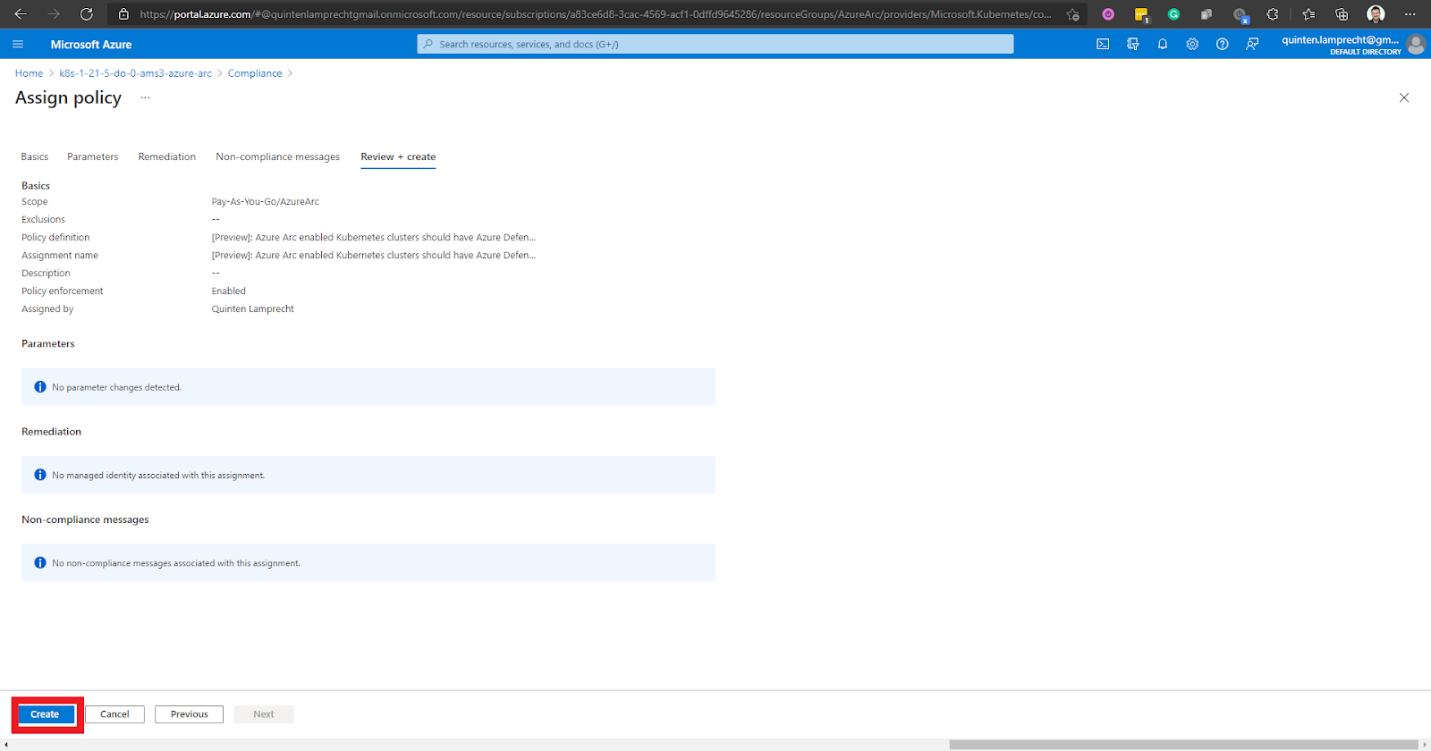Screen dimensions: 1431x751
Task: Open the Grammarly extension icon
Action: [x=1174, y=14]
